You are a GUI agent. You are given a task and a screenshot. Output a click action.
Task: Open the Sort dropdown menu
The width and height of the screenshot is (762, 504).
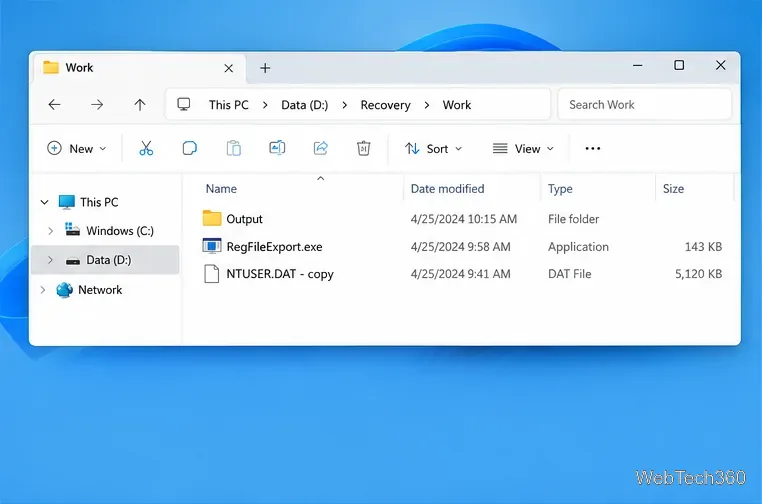click(433, 149)
